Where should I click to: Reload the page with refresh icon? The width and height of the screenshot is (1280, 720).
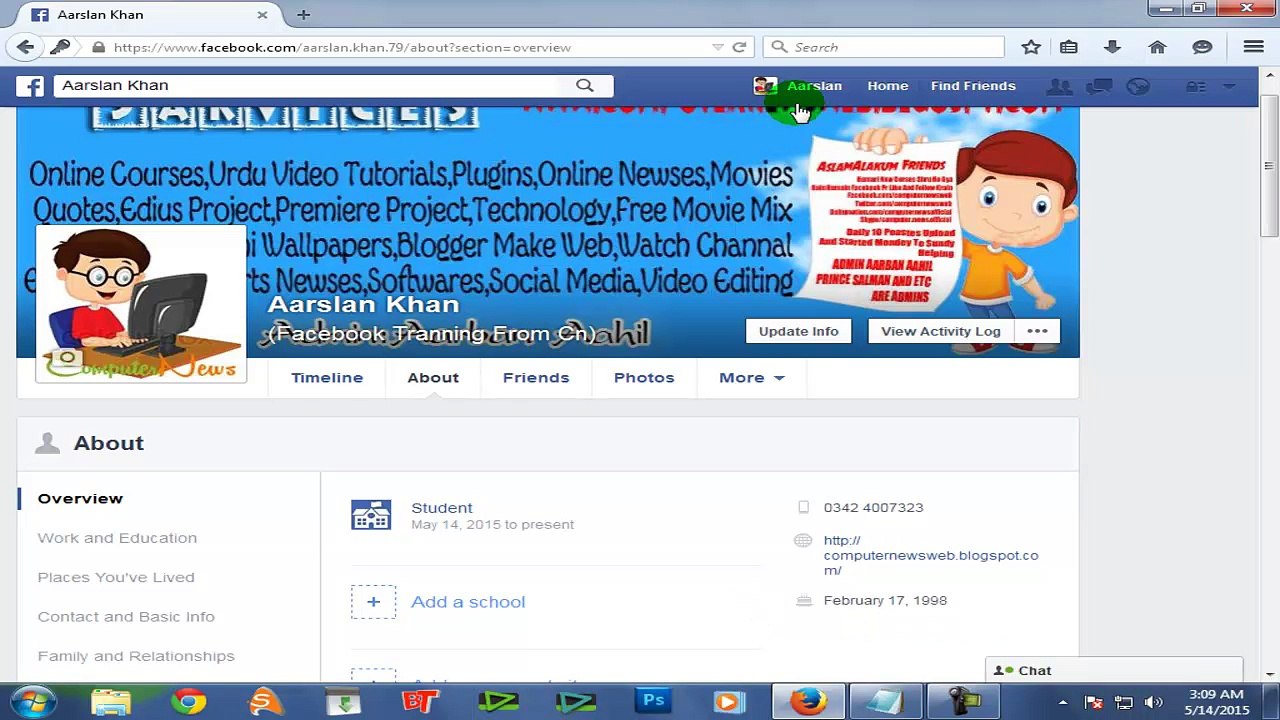pyautogui.click(x=739, y=47)
